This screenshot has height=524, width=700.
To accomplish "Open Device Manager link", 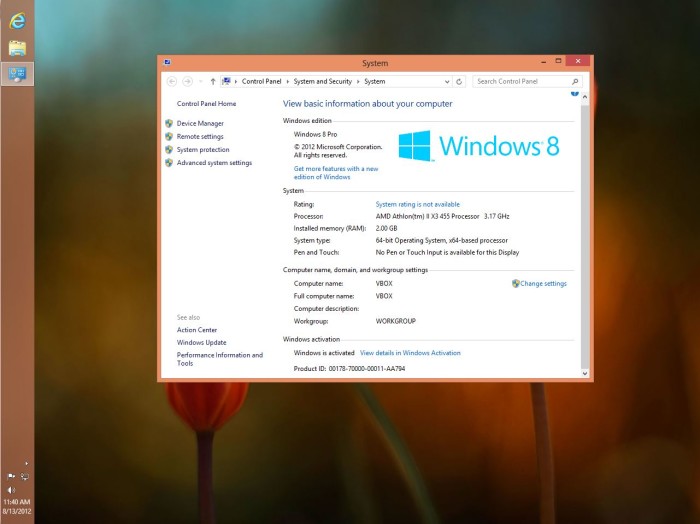I will pos(200,123).
